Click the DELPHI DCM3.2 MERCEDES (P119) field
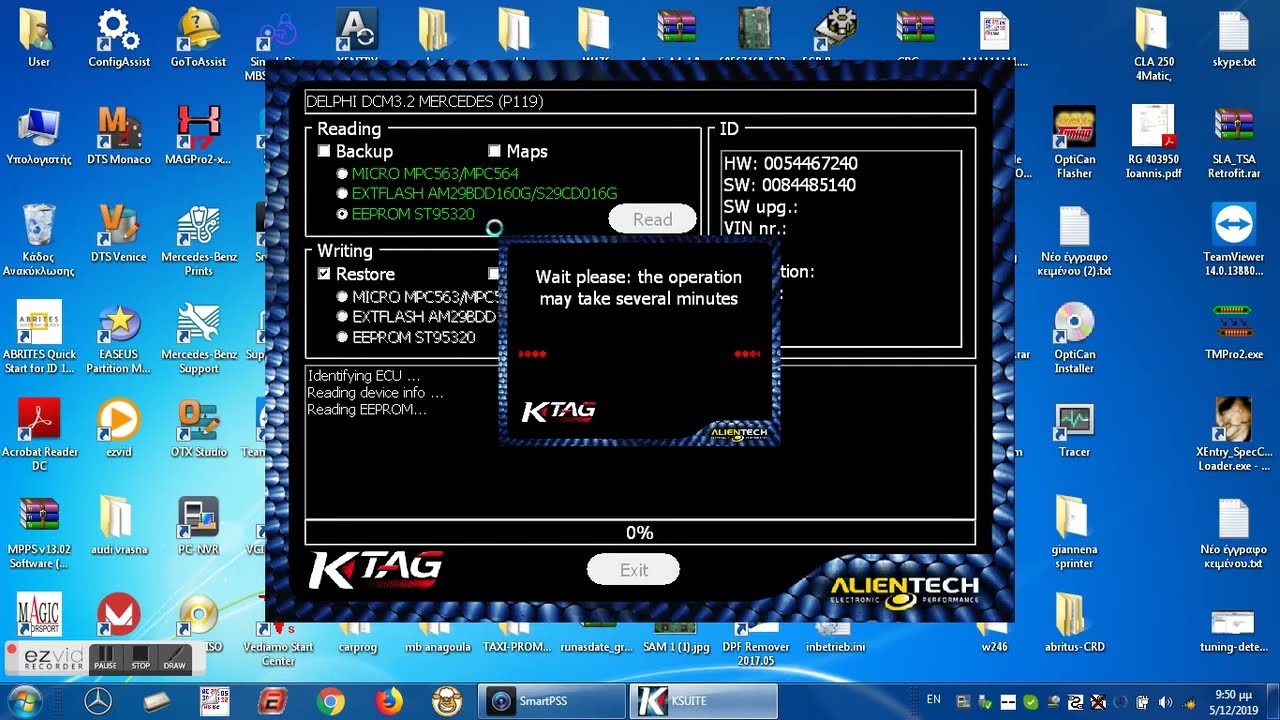This screenshot has width=1280, height=720. click(x=640, y=101)
